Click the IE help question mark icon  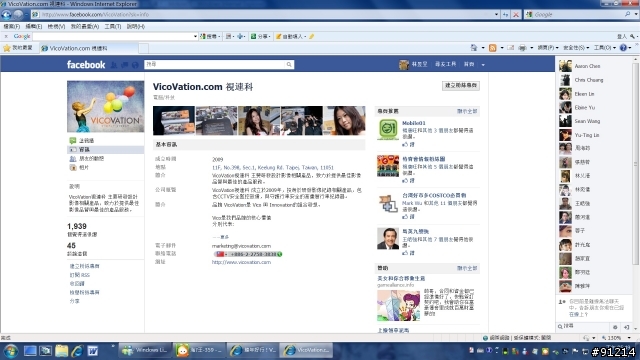click(x=623, y=48)
